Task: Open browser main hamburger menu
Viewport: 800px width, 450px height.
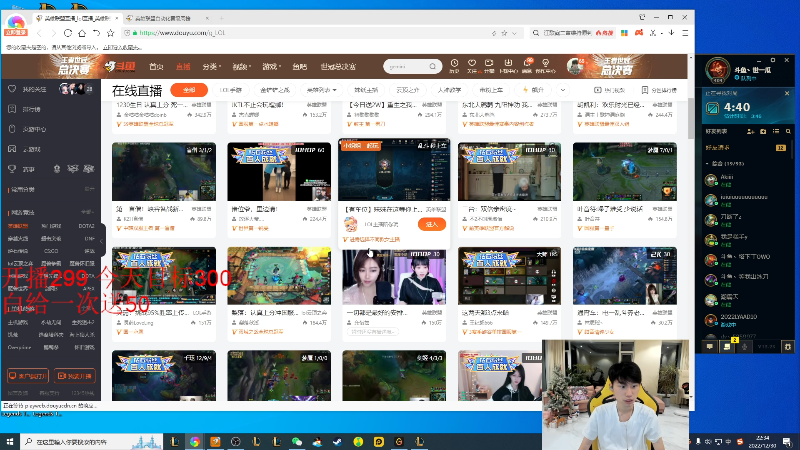Action: pyautogui.click(x=685, y=33)
